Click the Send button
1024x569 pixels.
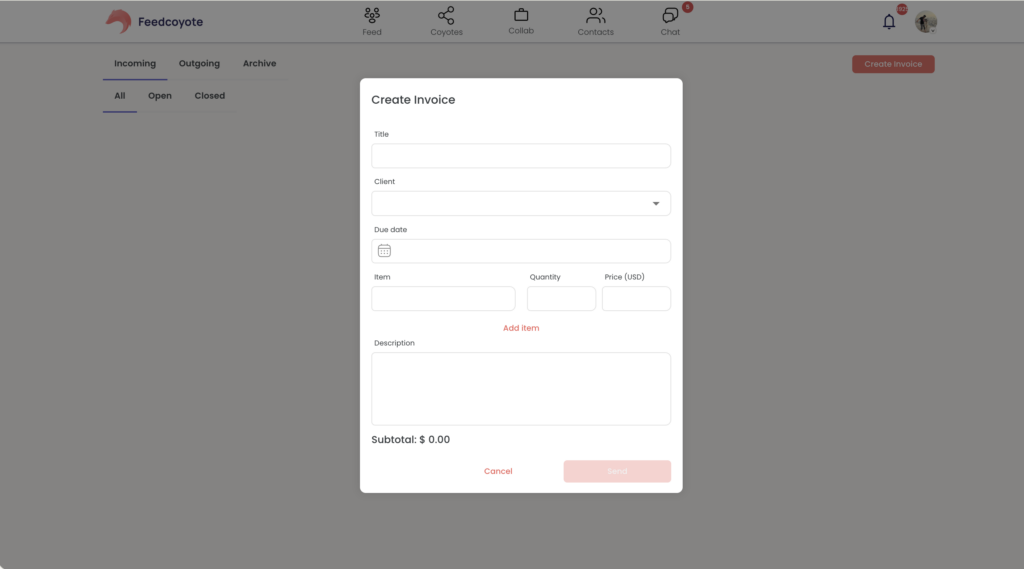click(617, 471)
